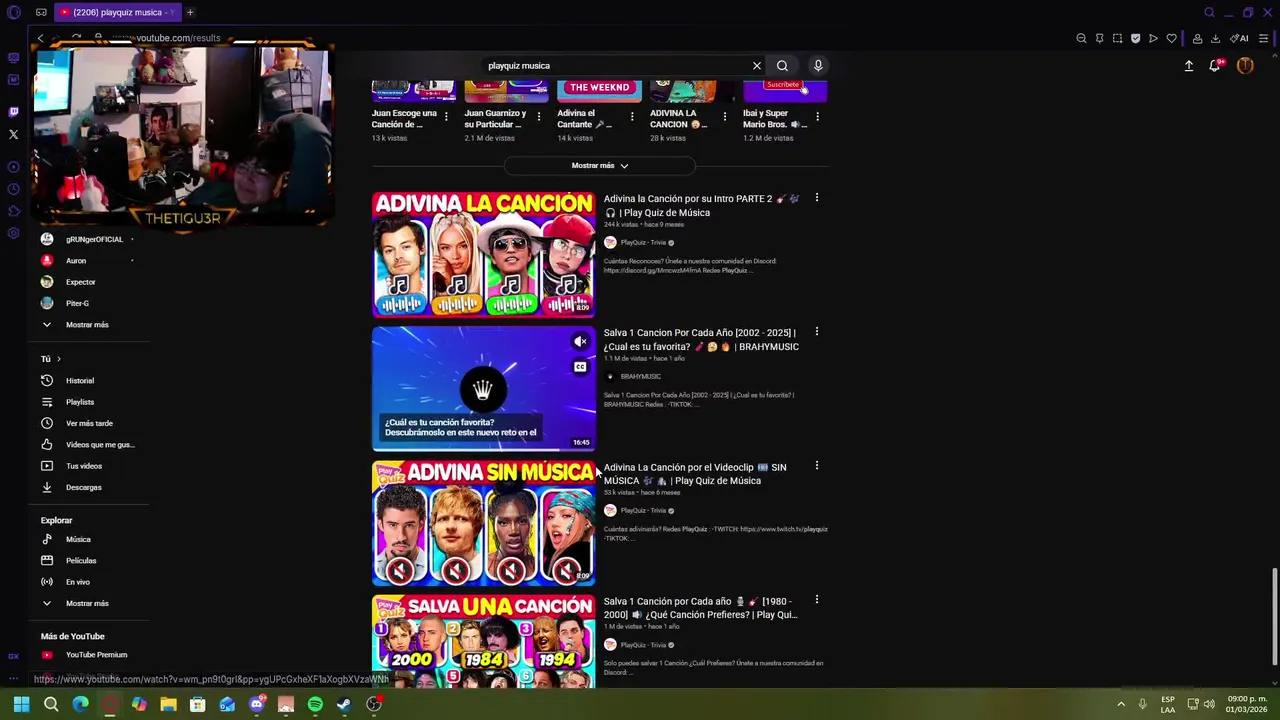
Task: Open YouTube Premium link in the sidebar
Action: coord(96,655)
